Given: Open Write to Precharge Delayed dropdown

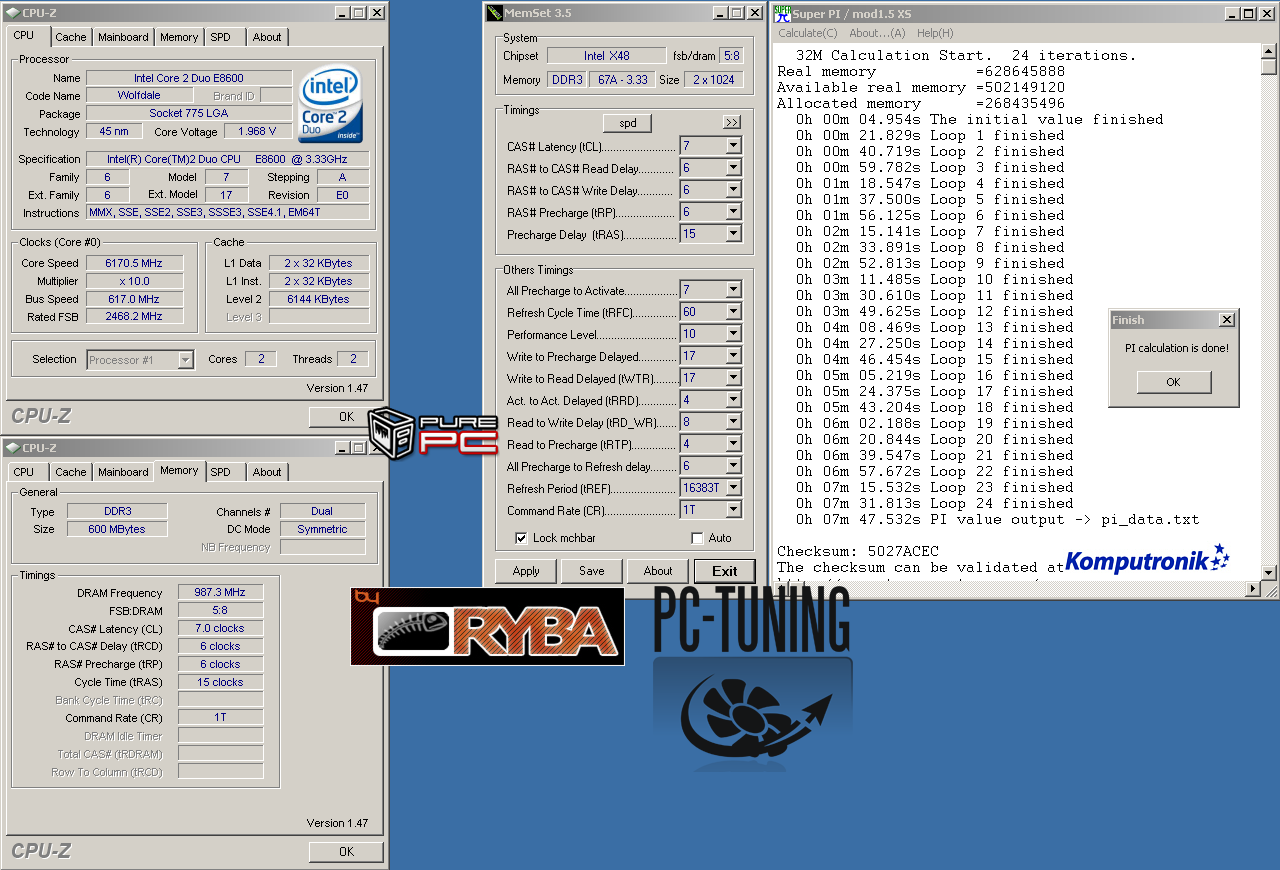Looking at the screenshot, I should 734,356.
